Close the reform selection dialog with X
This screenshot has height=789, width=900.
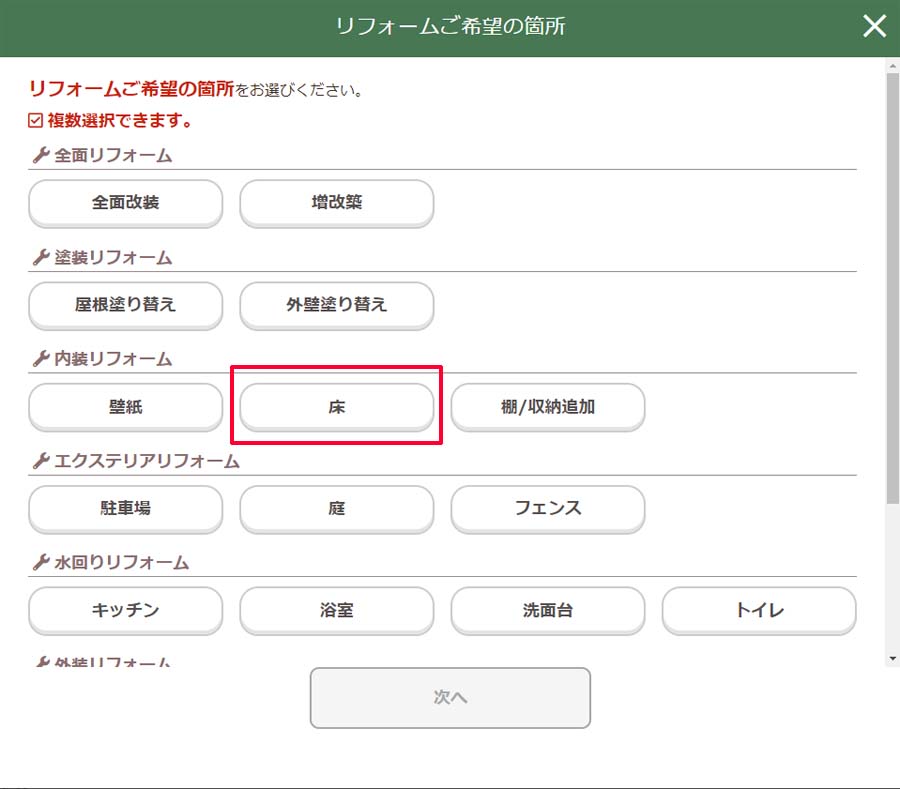[x=874, y=27]
